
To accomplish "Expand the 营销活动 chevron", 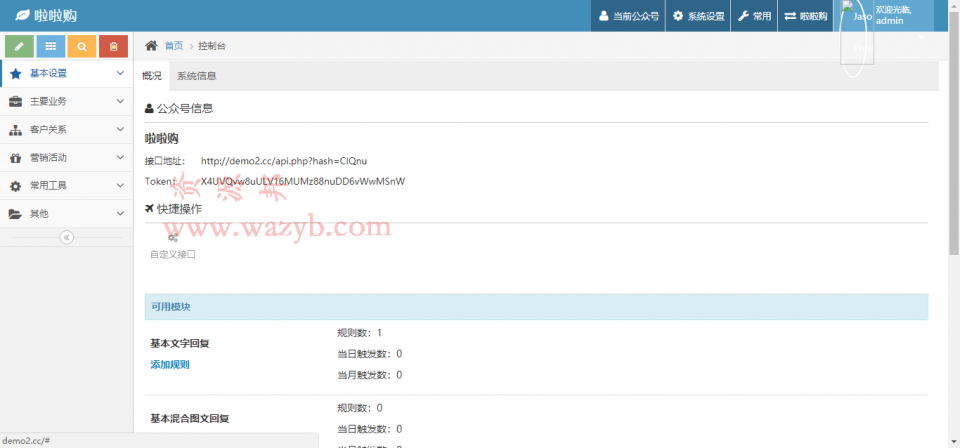I will pos(120,158).
